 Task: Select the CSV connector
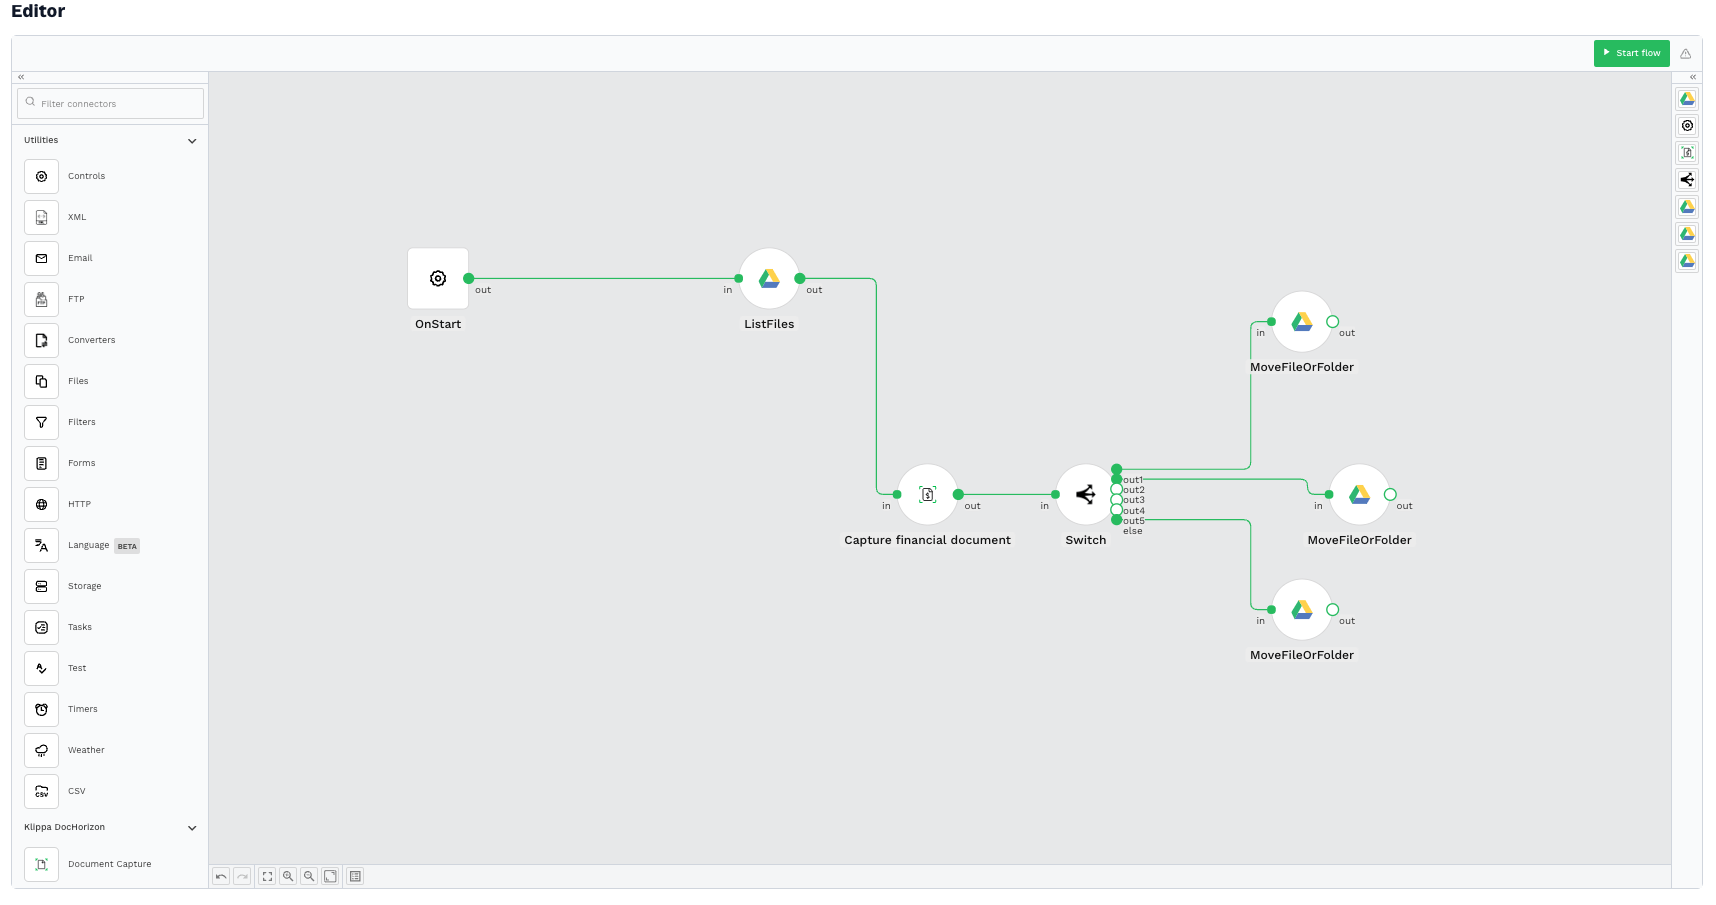[78, 791]
